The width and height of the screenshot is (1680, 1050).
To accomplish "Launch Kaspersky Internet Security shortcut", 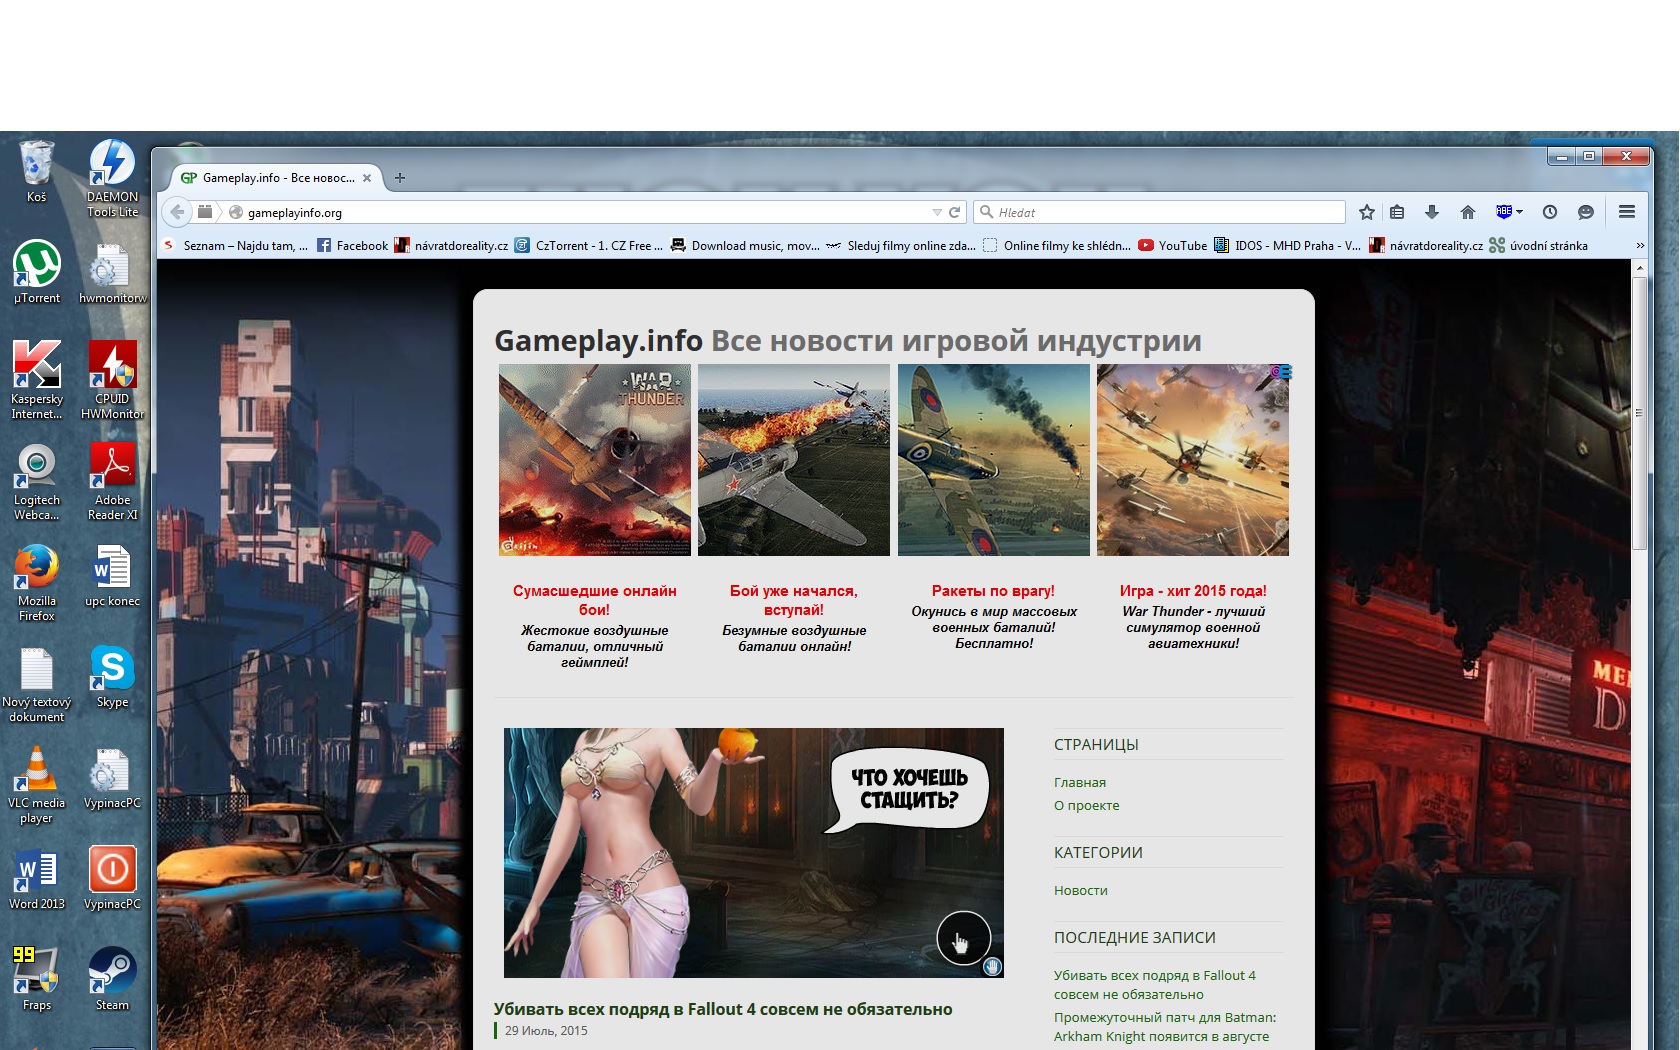I will pos(36,380).
